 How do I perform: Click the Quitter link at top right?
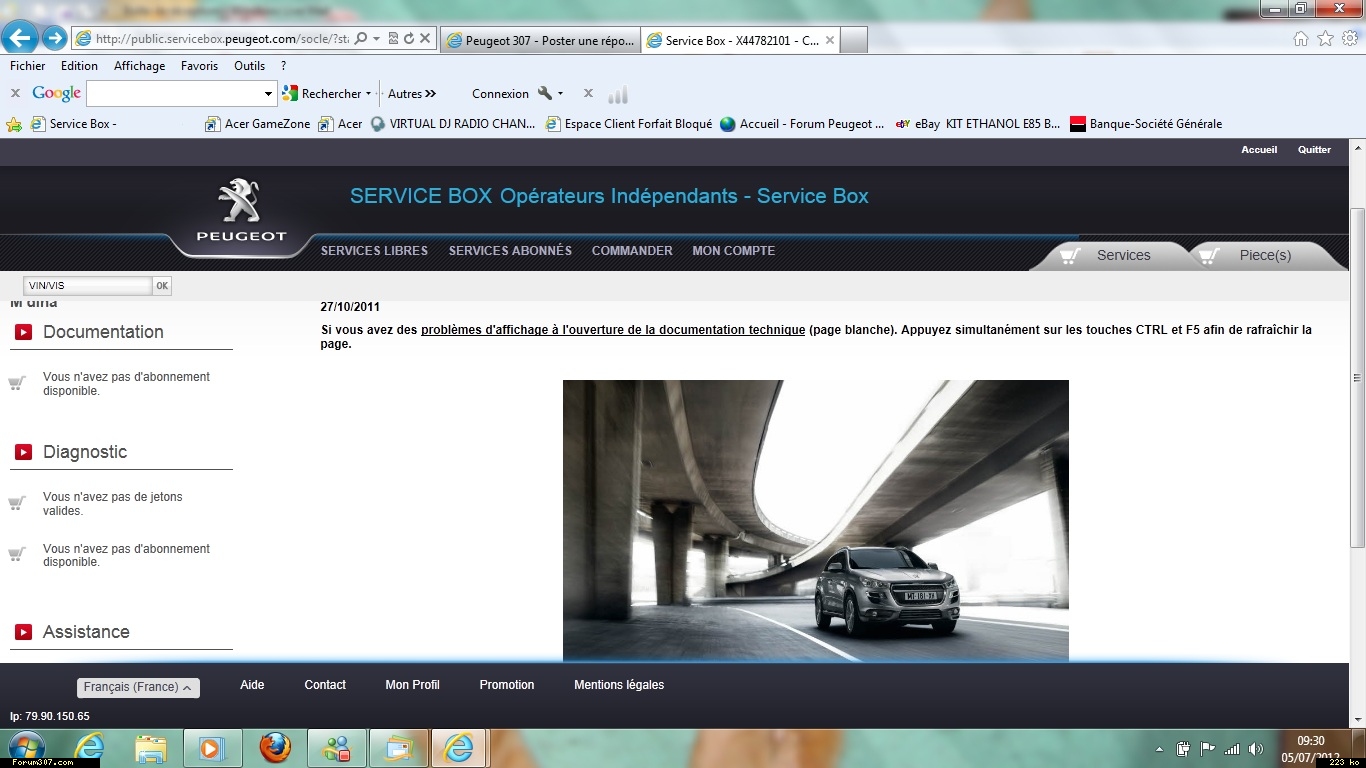click(x=1314, y=150)
